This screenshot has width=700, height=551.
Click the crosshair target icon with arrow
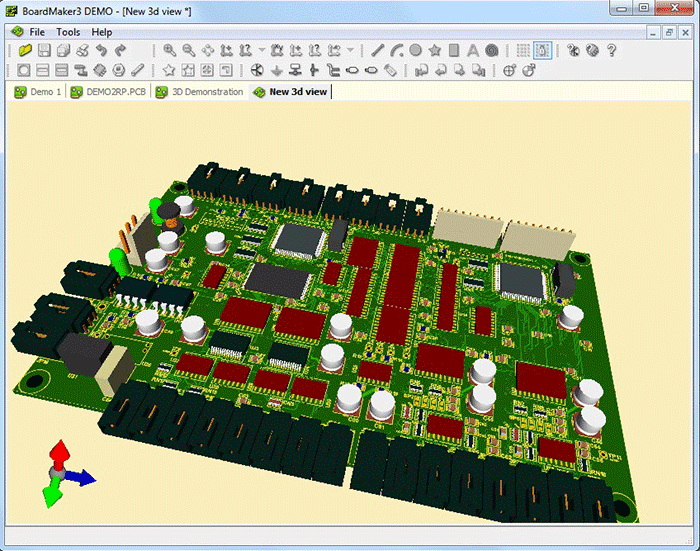click(x=509, y=70)
